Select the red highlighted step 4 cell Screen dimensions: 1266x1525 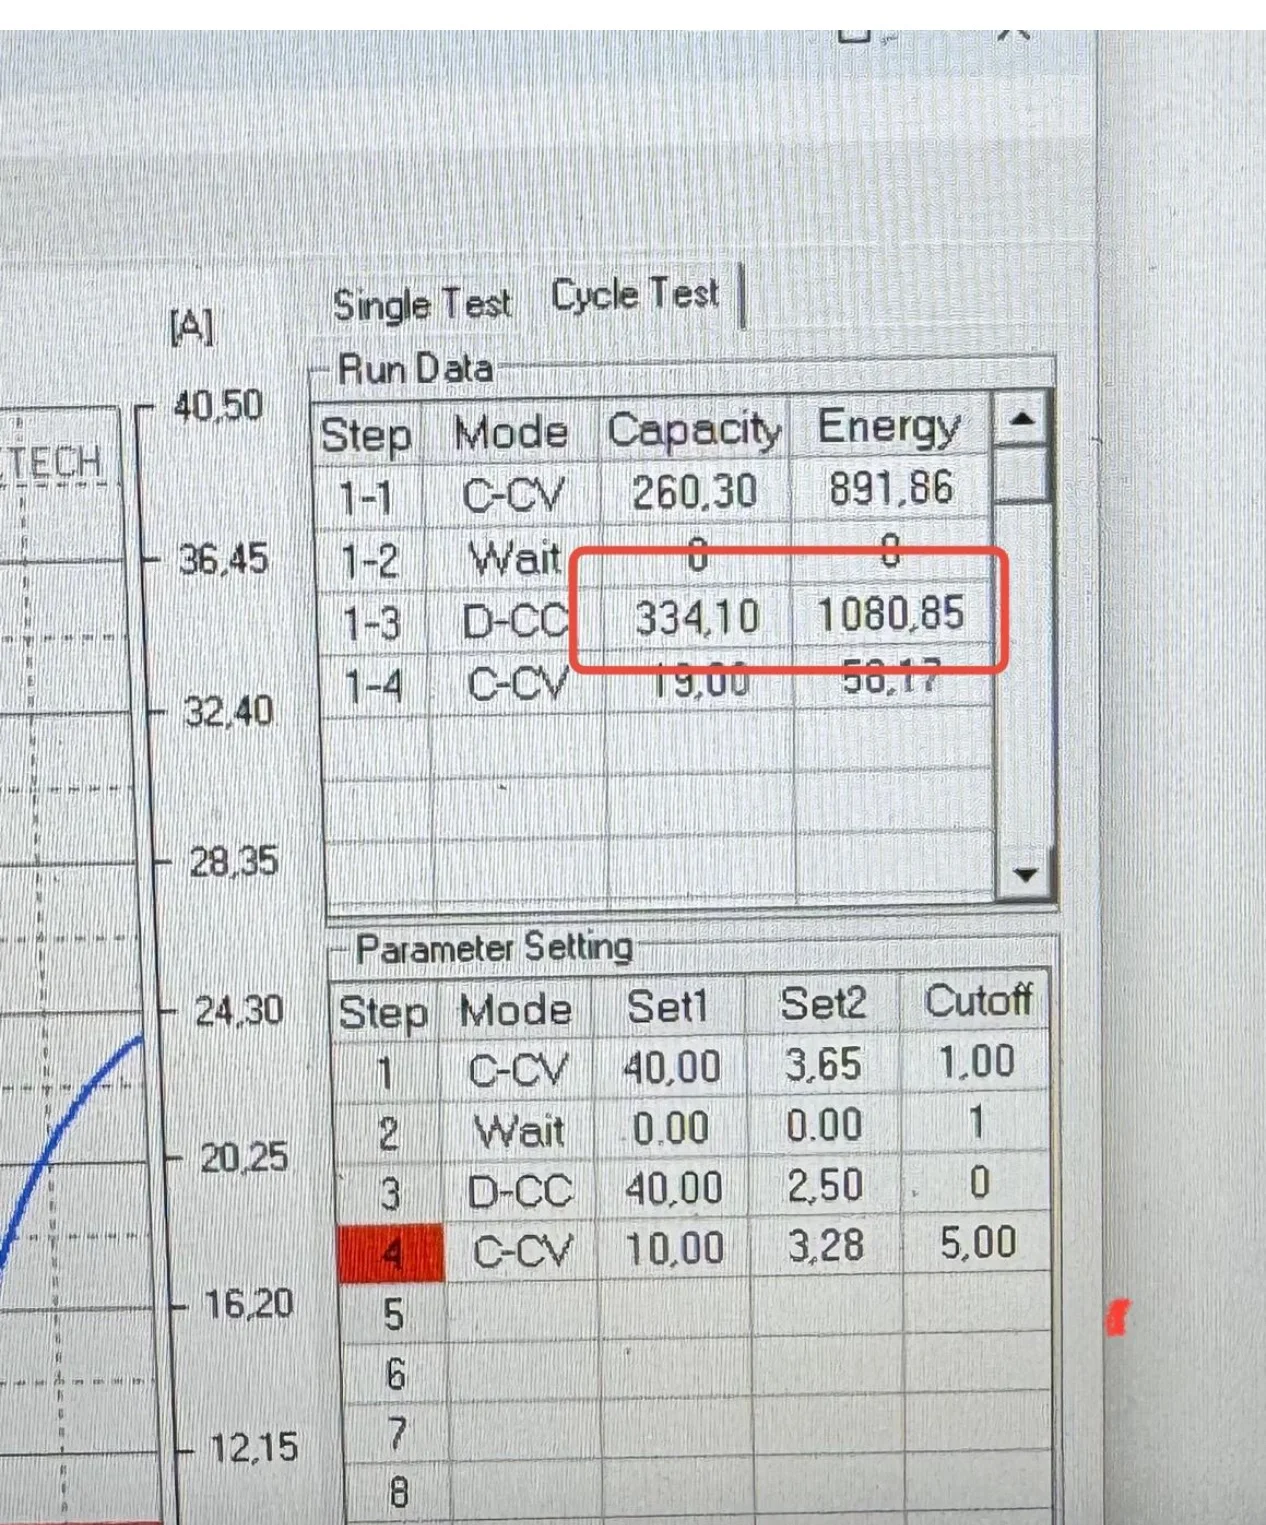click(x=391, y=1252)
